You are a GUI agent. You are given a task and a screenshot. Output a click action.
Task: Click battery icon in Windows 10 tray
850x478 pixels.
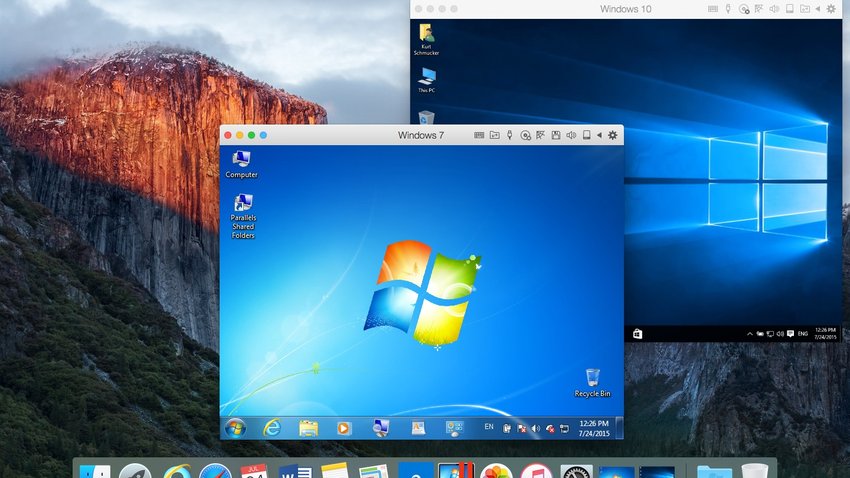[760, 334]
